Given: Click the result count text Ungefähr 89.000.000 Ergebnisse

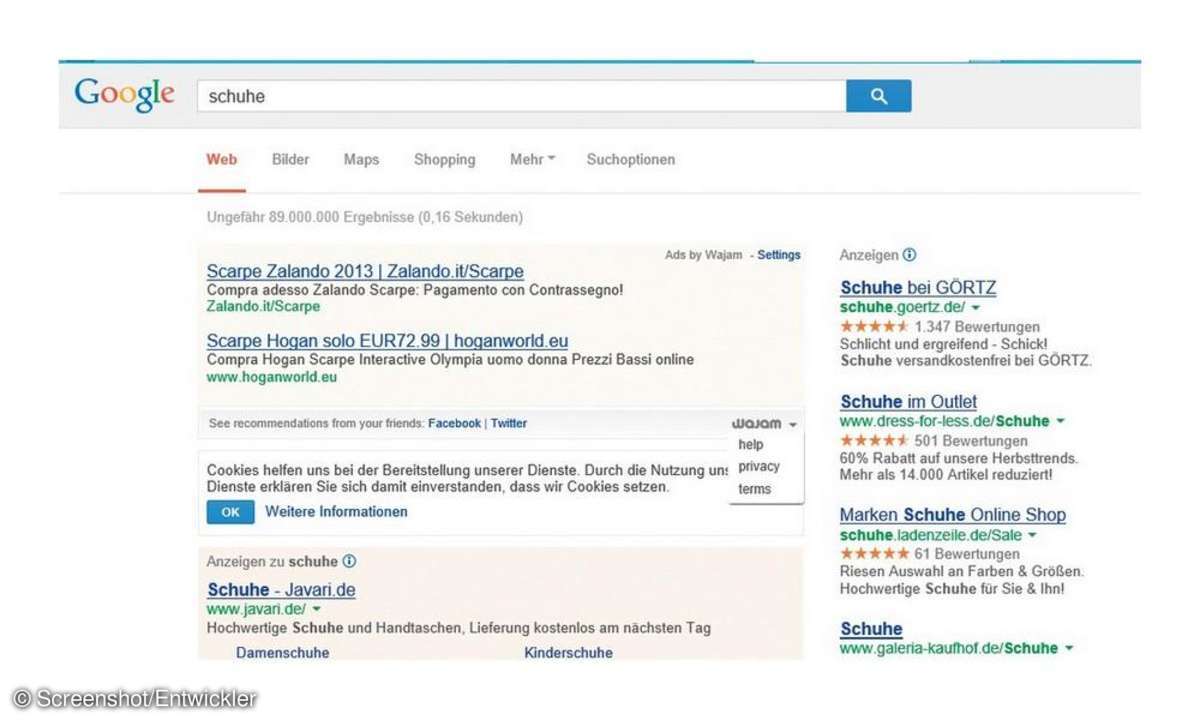Looking at the screenshot, I should (x=311, y=217).
